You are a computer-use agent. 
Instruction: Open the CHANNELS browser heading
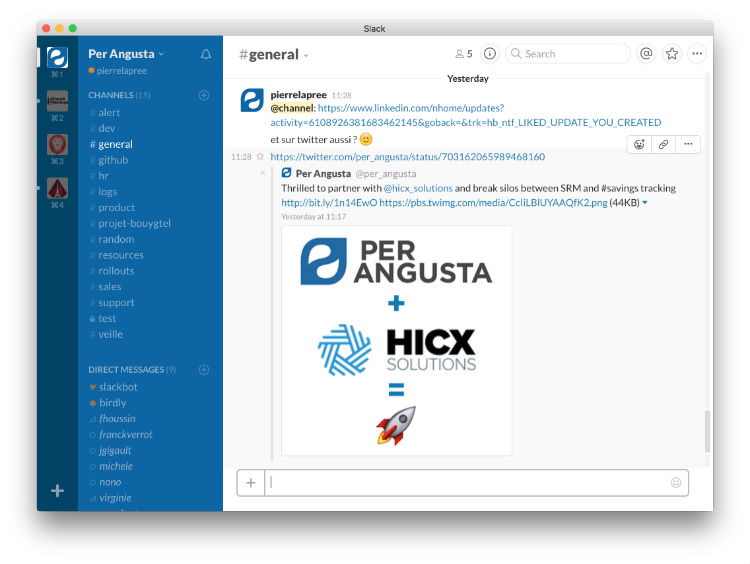119,95
